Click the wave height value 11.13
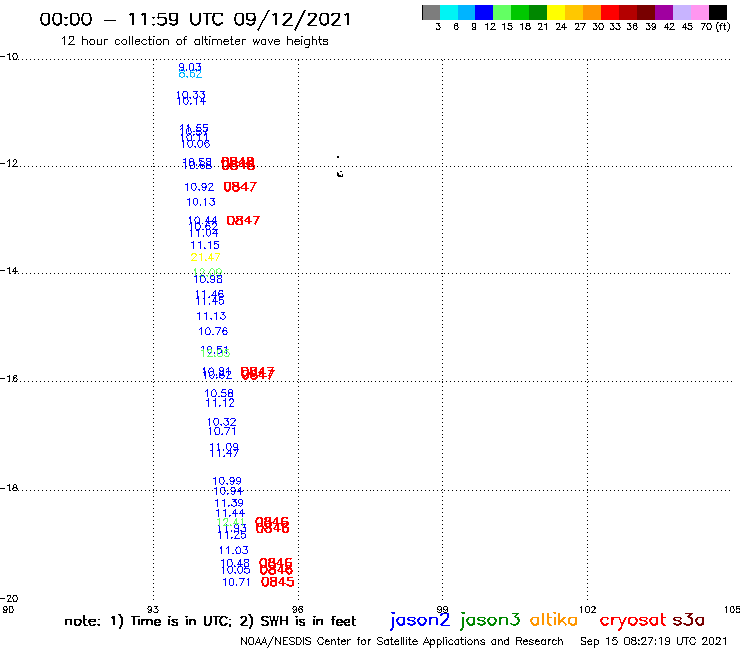This screenshot has width=740, height=650. pos(211,316)
